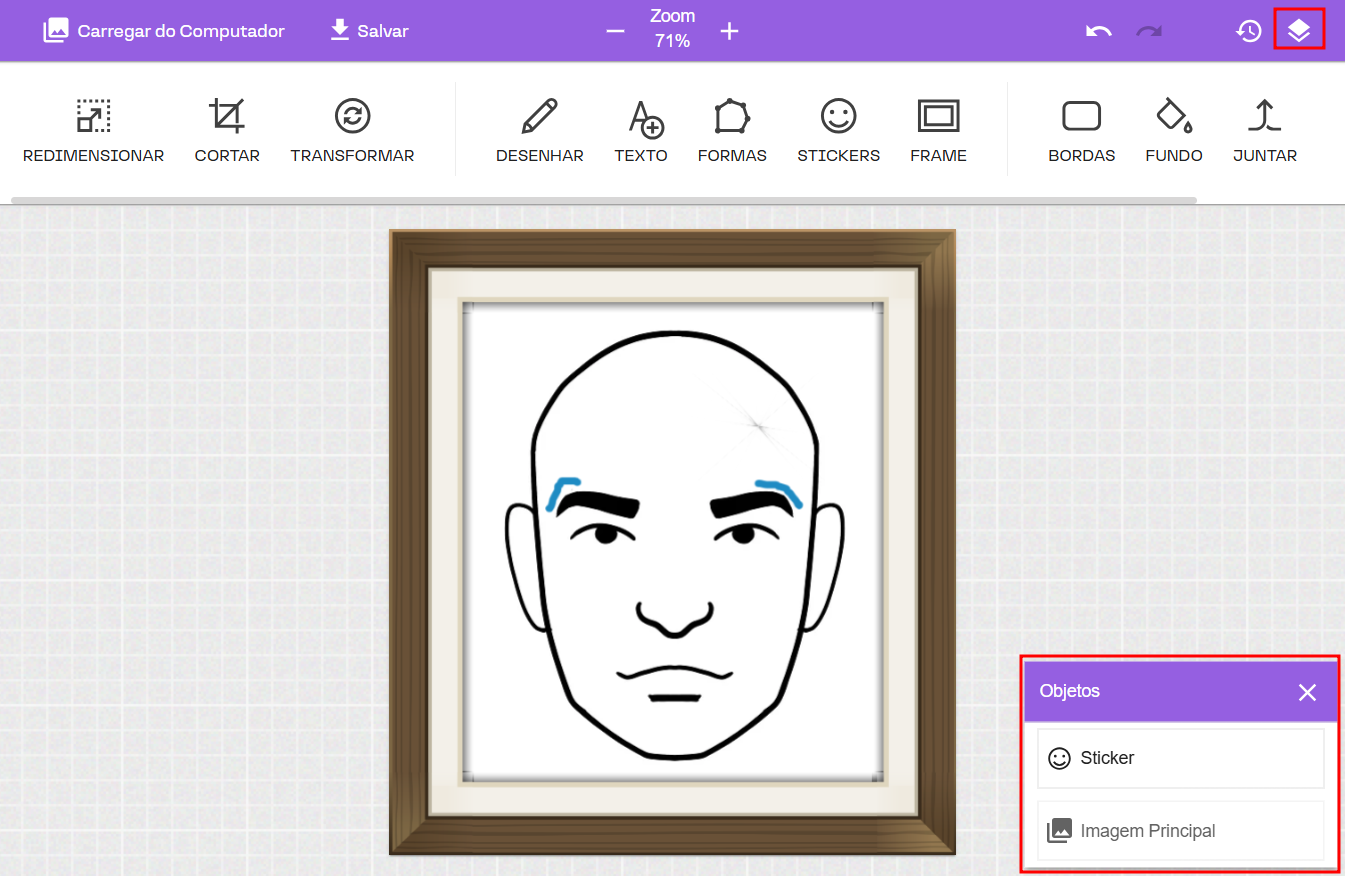The height and width of the screenshot is (876, 1345).
Task: Select the Desenhar pencil tool
Action: [x=539, y=130]
